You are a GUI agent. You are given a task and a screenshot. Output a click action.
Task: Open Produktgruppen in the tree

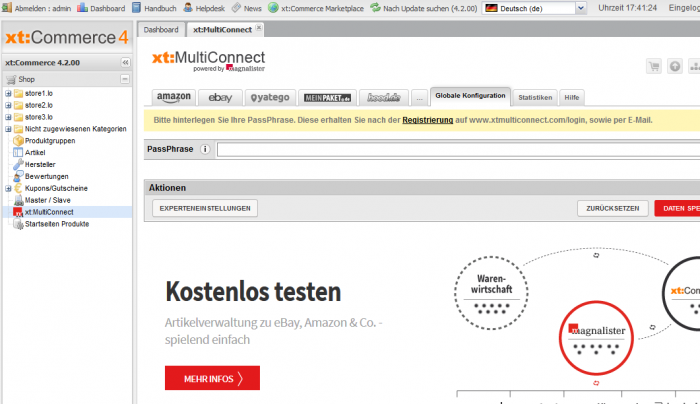coord(45,141)
